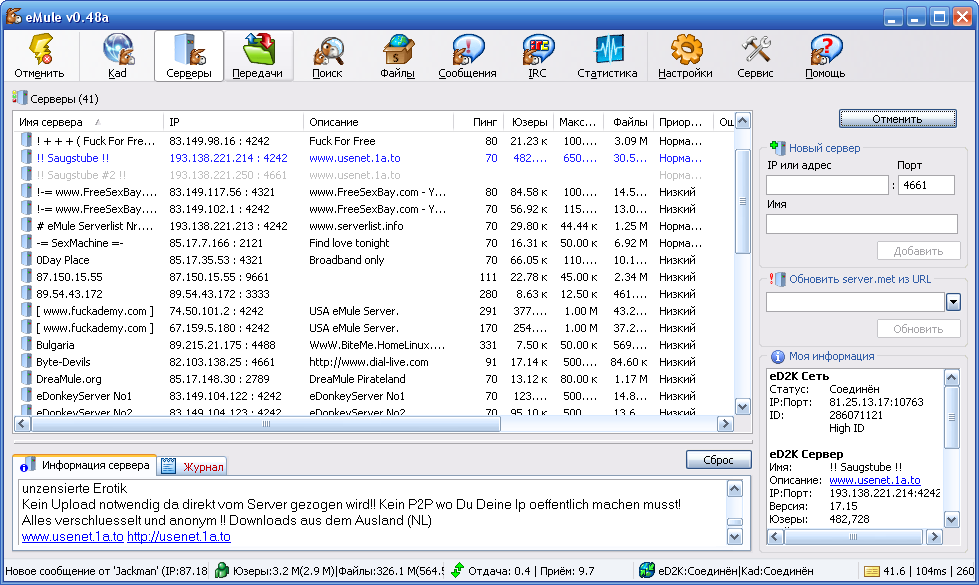The image size is (979, 585).
Task: Click scroll down arrow in server info box
Action: (x=735, y=536)
